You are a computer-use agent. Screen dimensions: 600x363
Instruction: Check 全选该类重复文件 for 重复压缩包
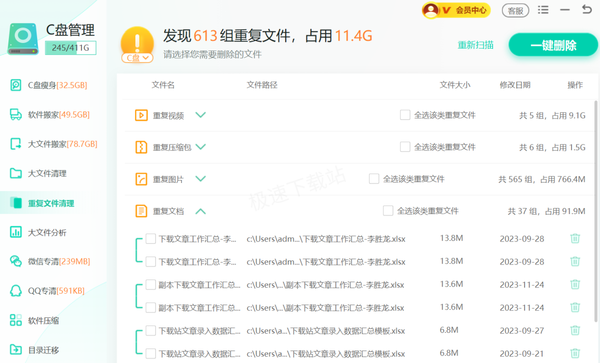405,147
